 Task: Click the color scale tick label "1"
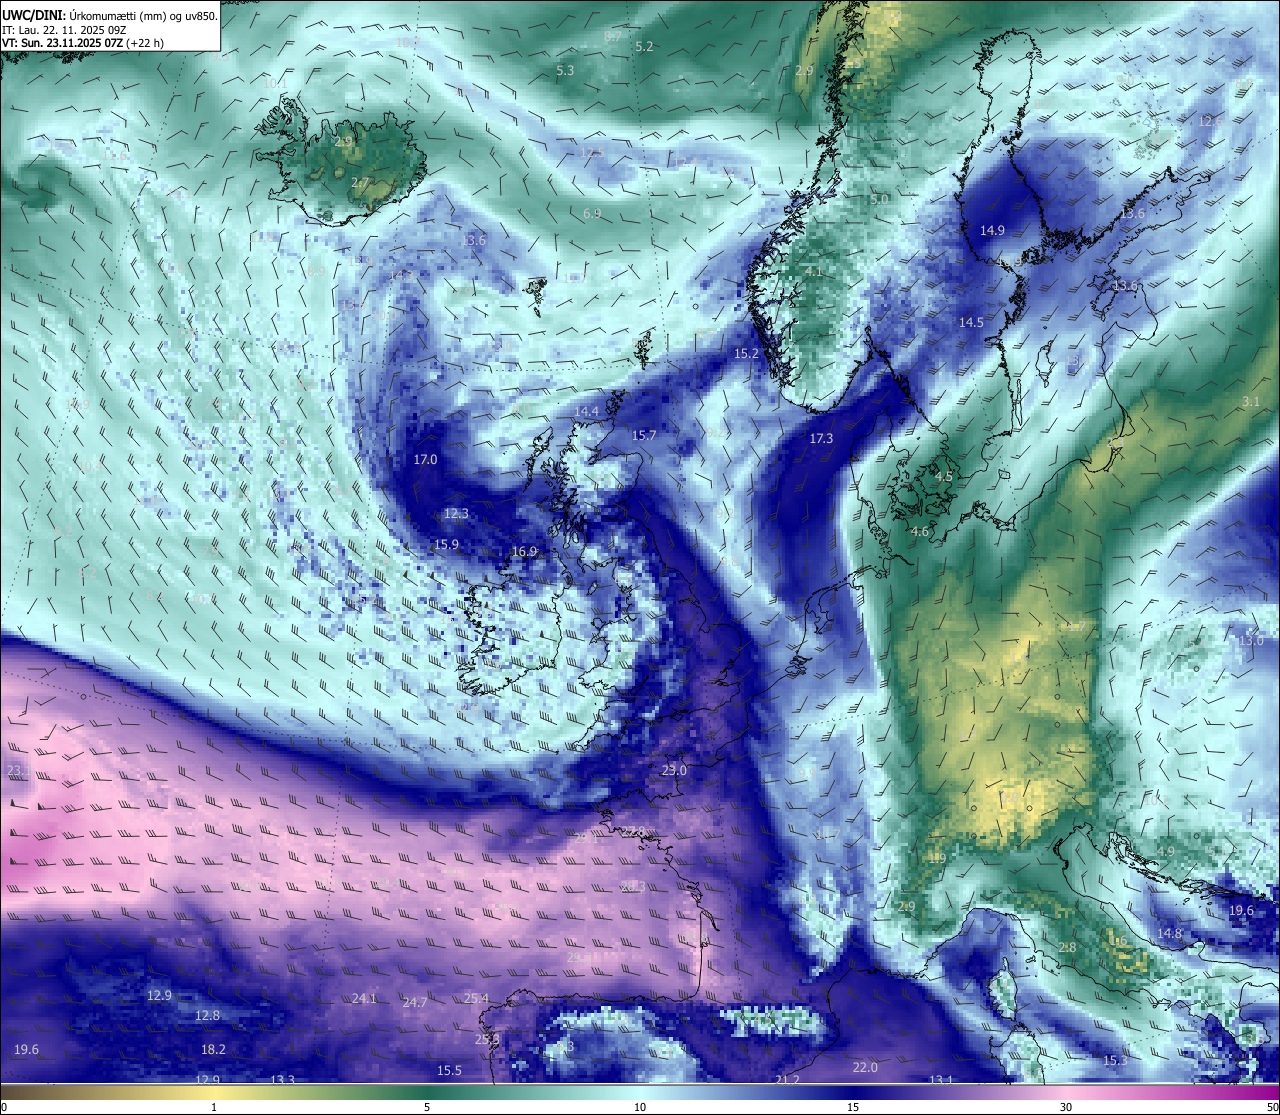coord(213,1107)
